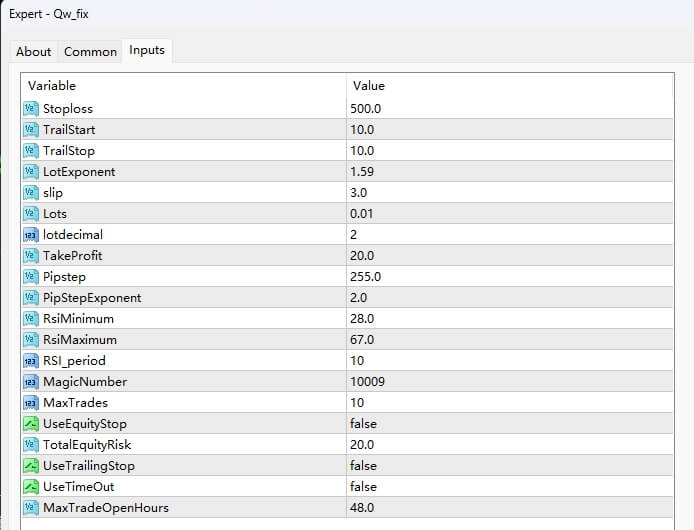
Task: Click the lotdecimal integer type icon
Action: tap(30, 234)
